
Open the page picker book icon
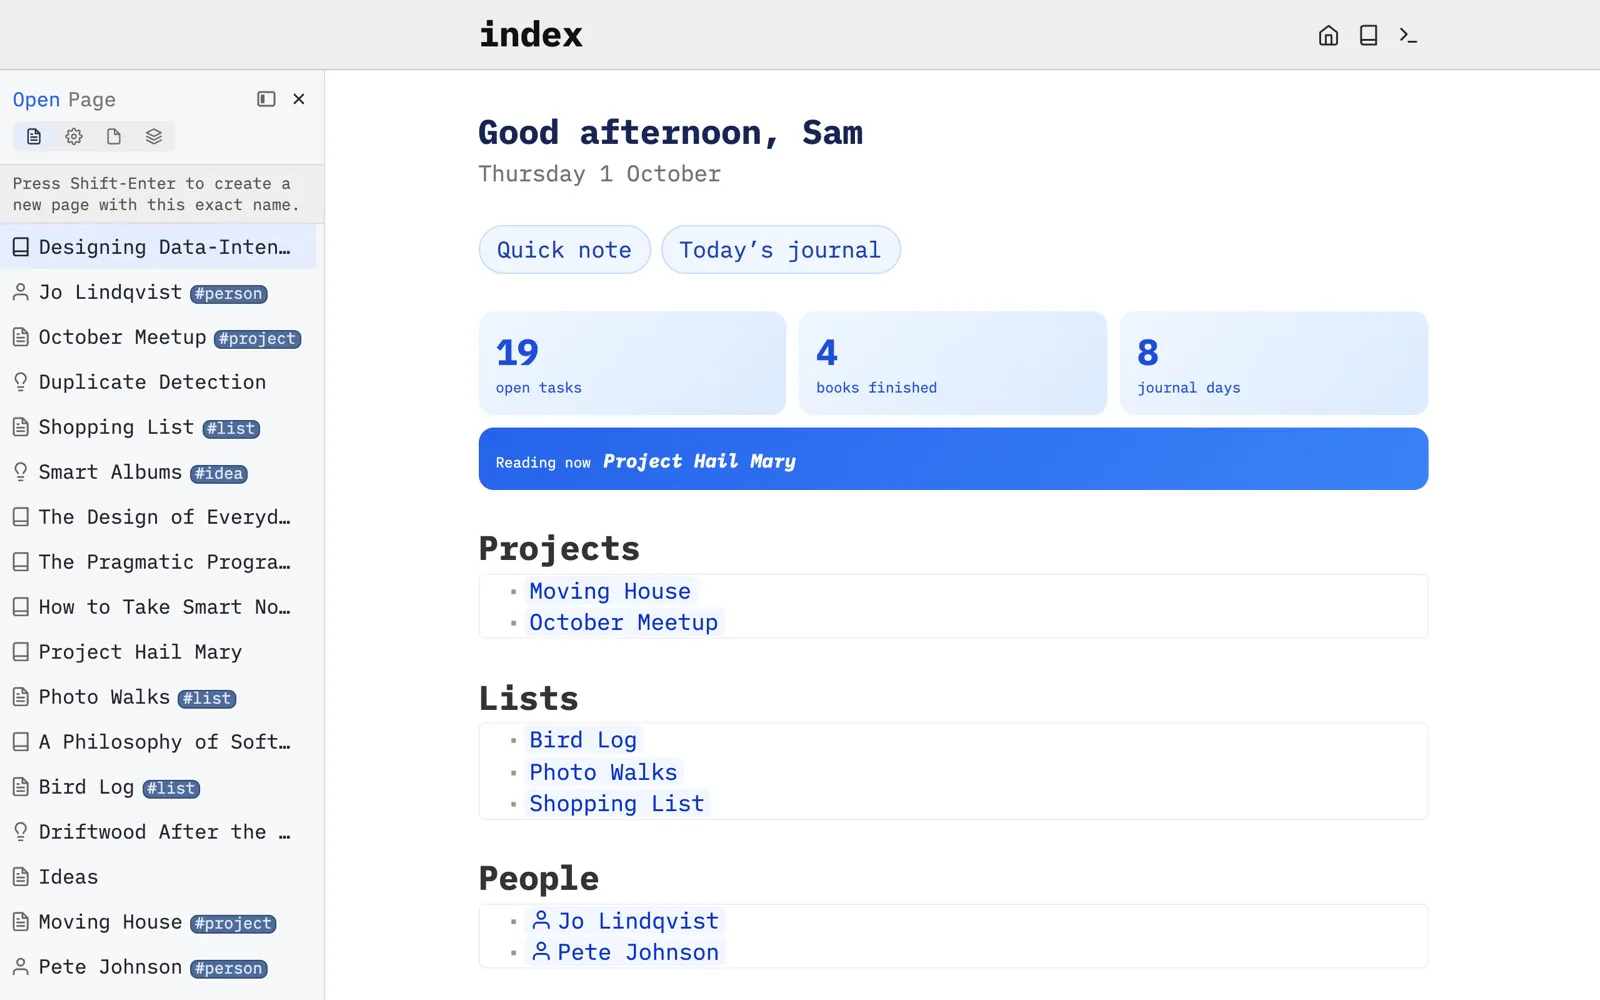pyautogui.click(x=1368, y=36)
